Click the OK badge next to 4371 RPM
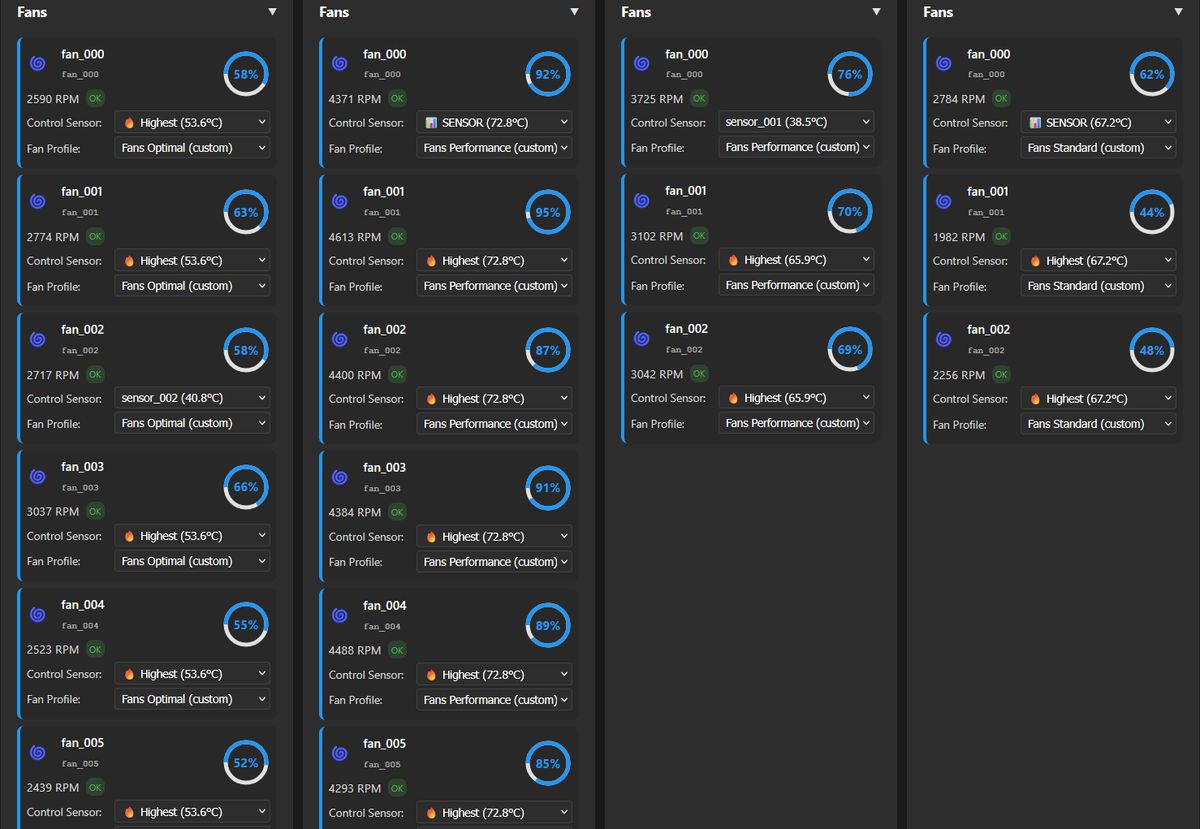The height and width of the screenshot is (829, 1200). pos(397,99)
